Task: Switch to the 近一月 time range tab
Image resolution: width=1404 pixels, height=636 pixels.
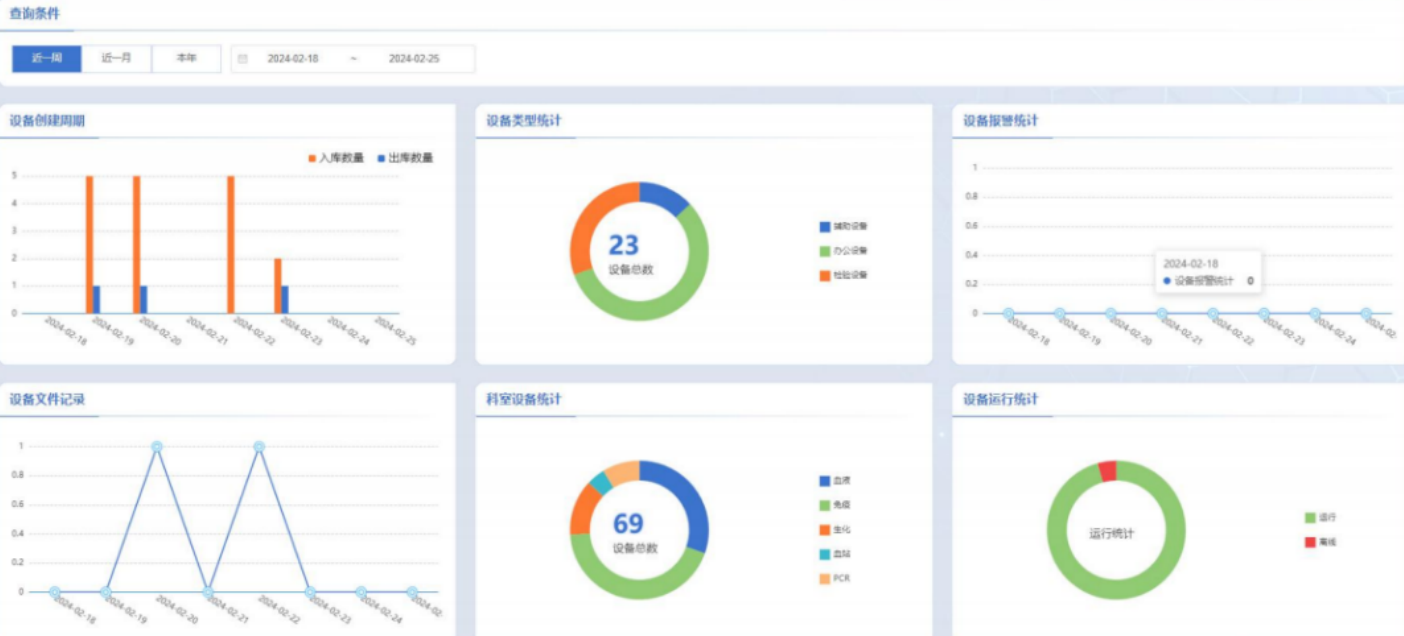Action: (116, 59)
